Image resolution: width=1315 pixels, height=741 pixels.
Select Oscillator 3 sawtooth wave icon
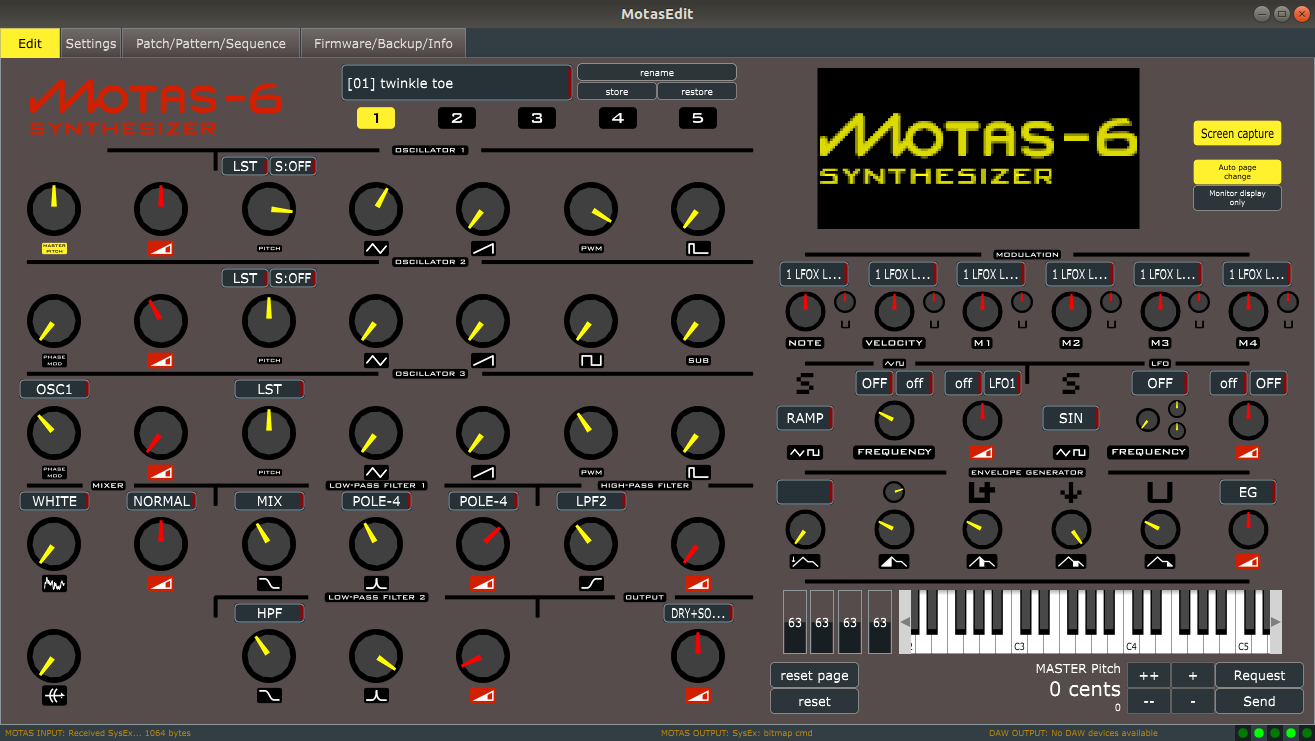483,472
